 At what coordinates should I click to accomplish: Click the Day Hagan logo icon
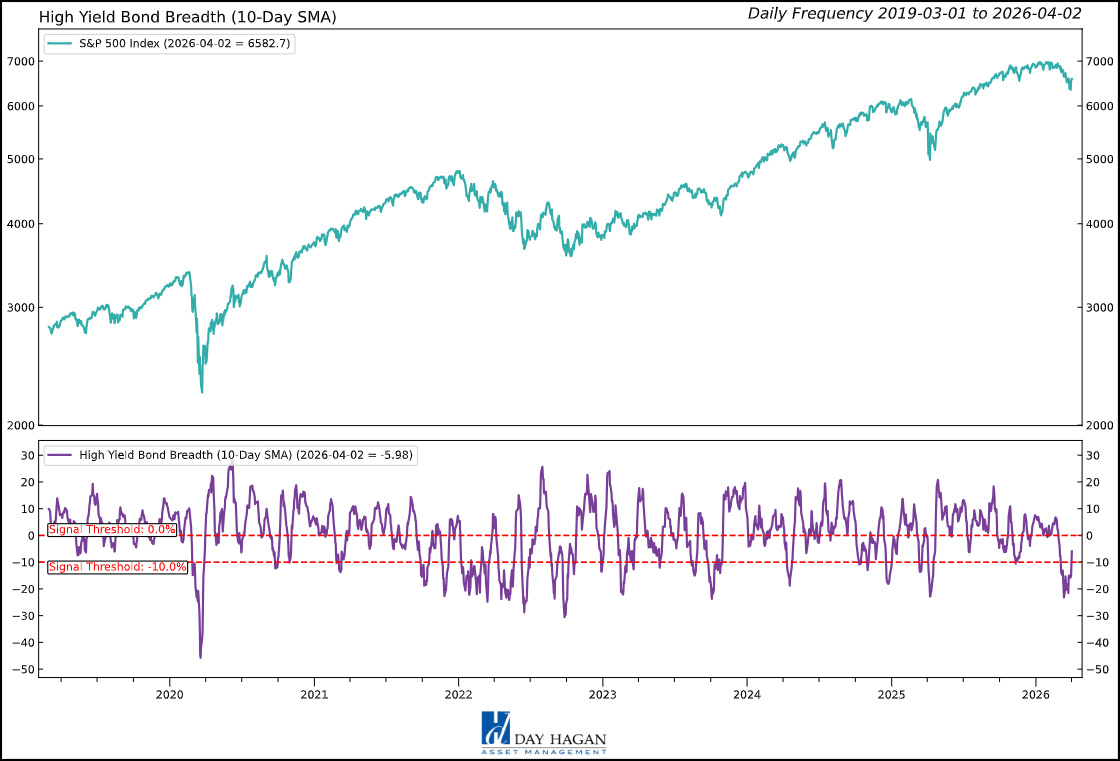(496, 729)
